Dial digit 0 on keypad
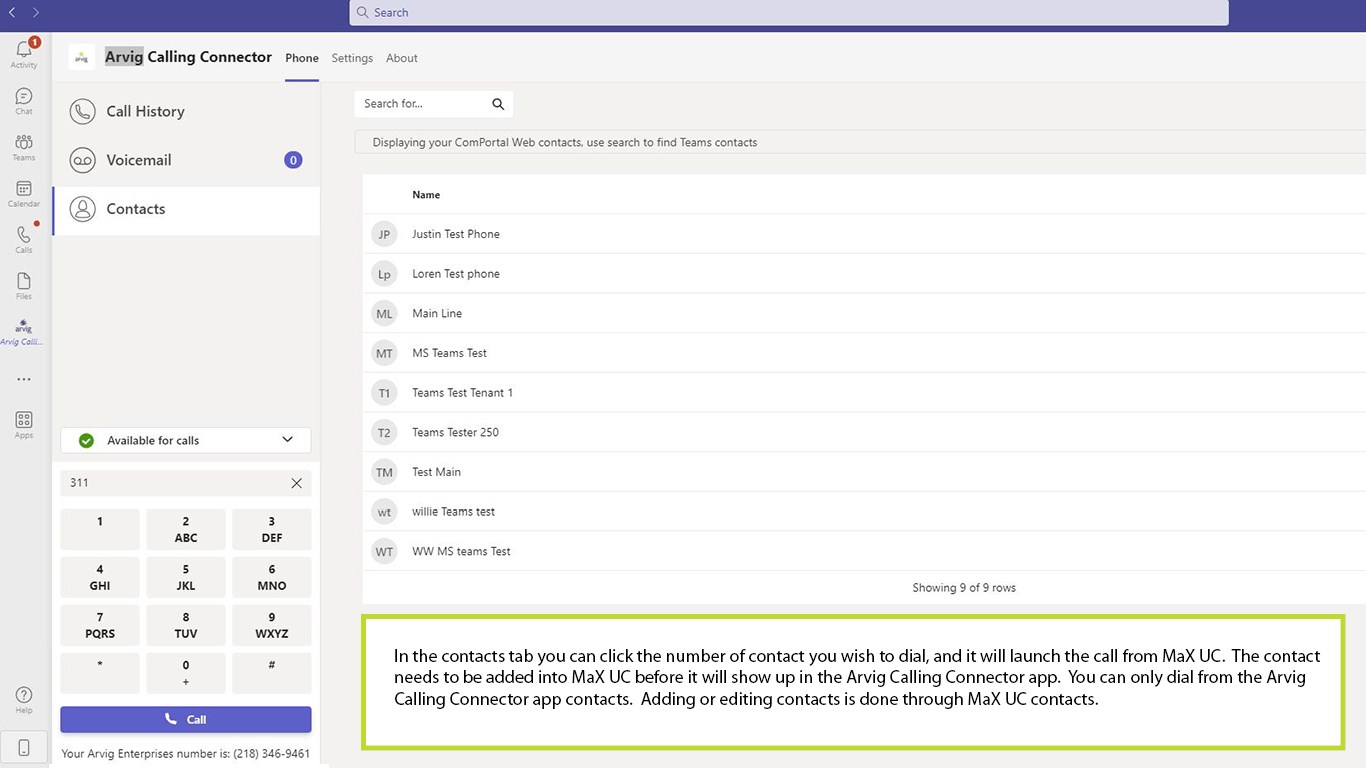The height and width of the screenshot is (768, 1366). click(186, 673)
